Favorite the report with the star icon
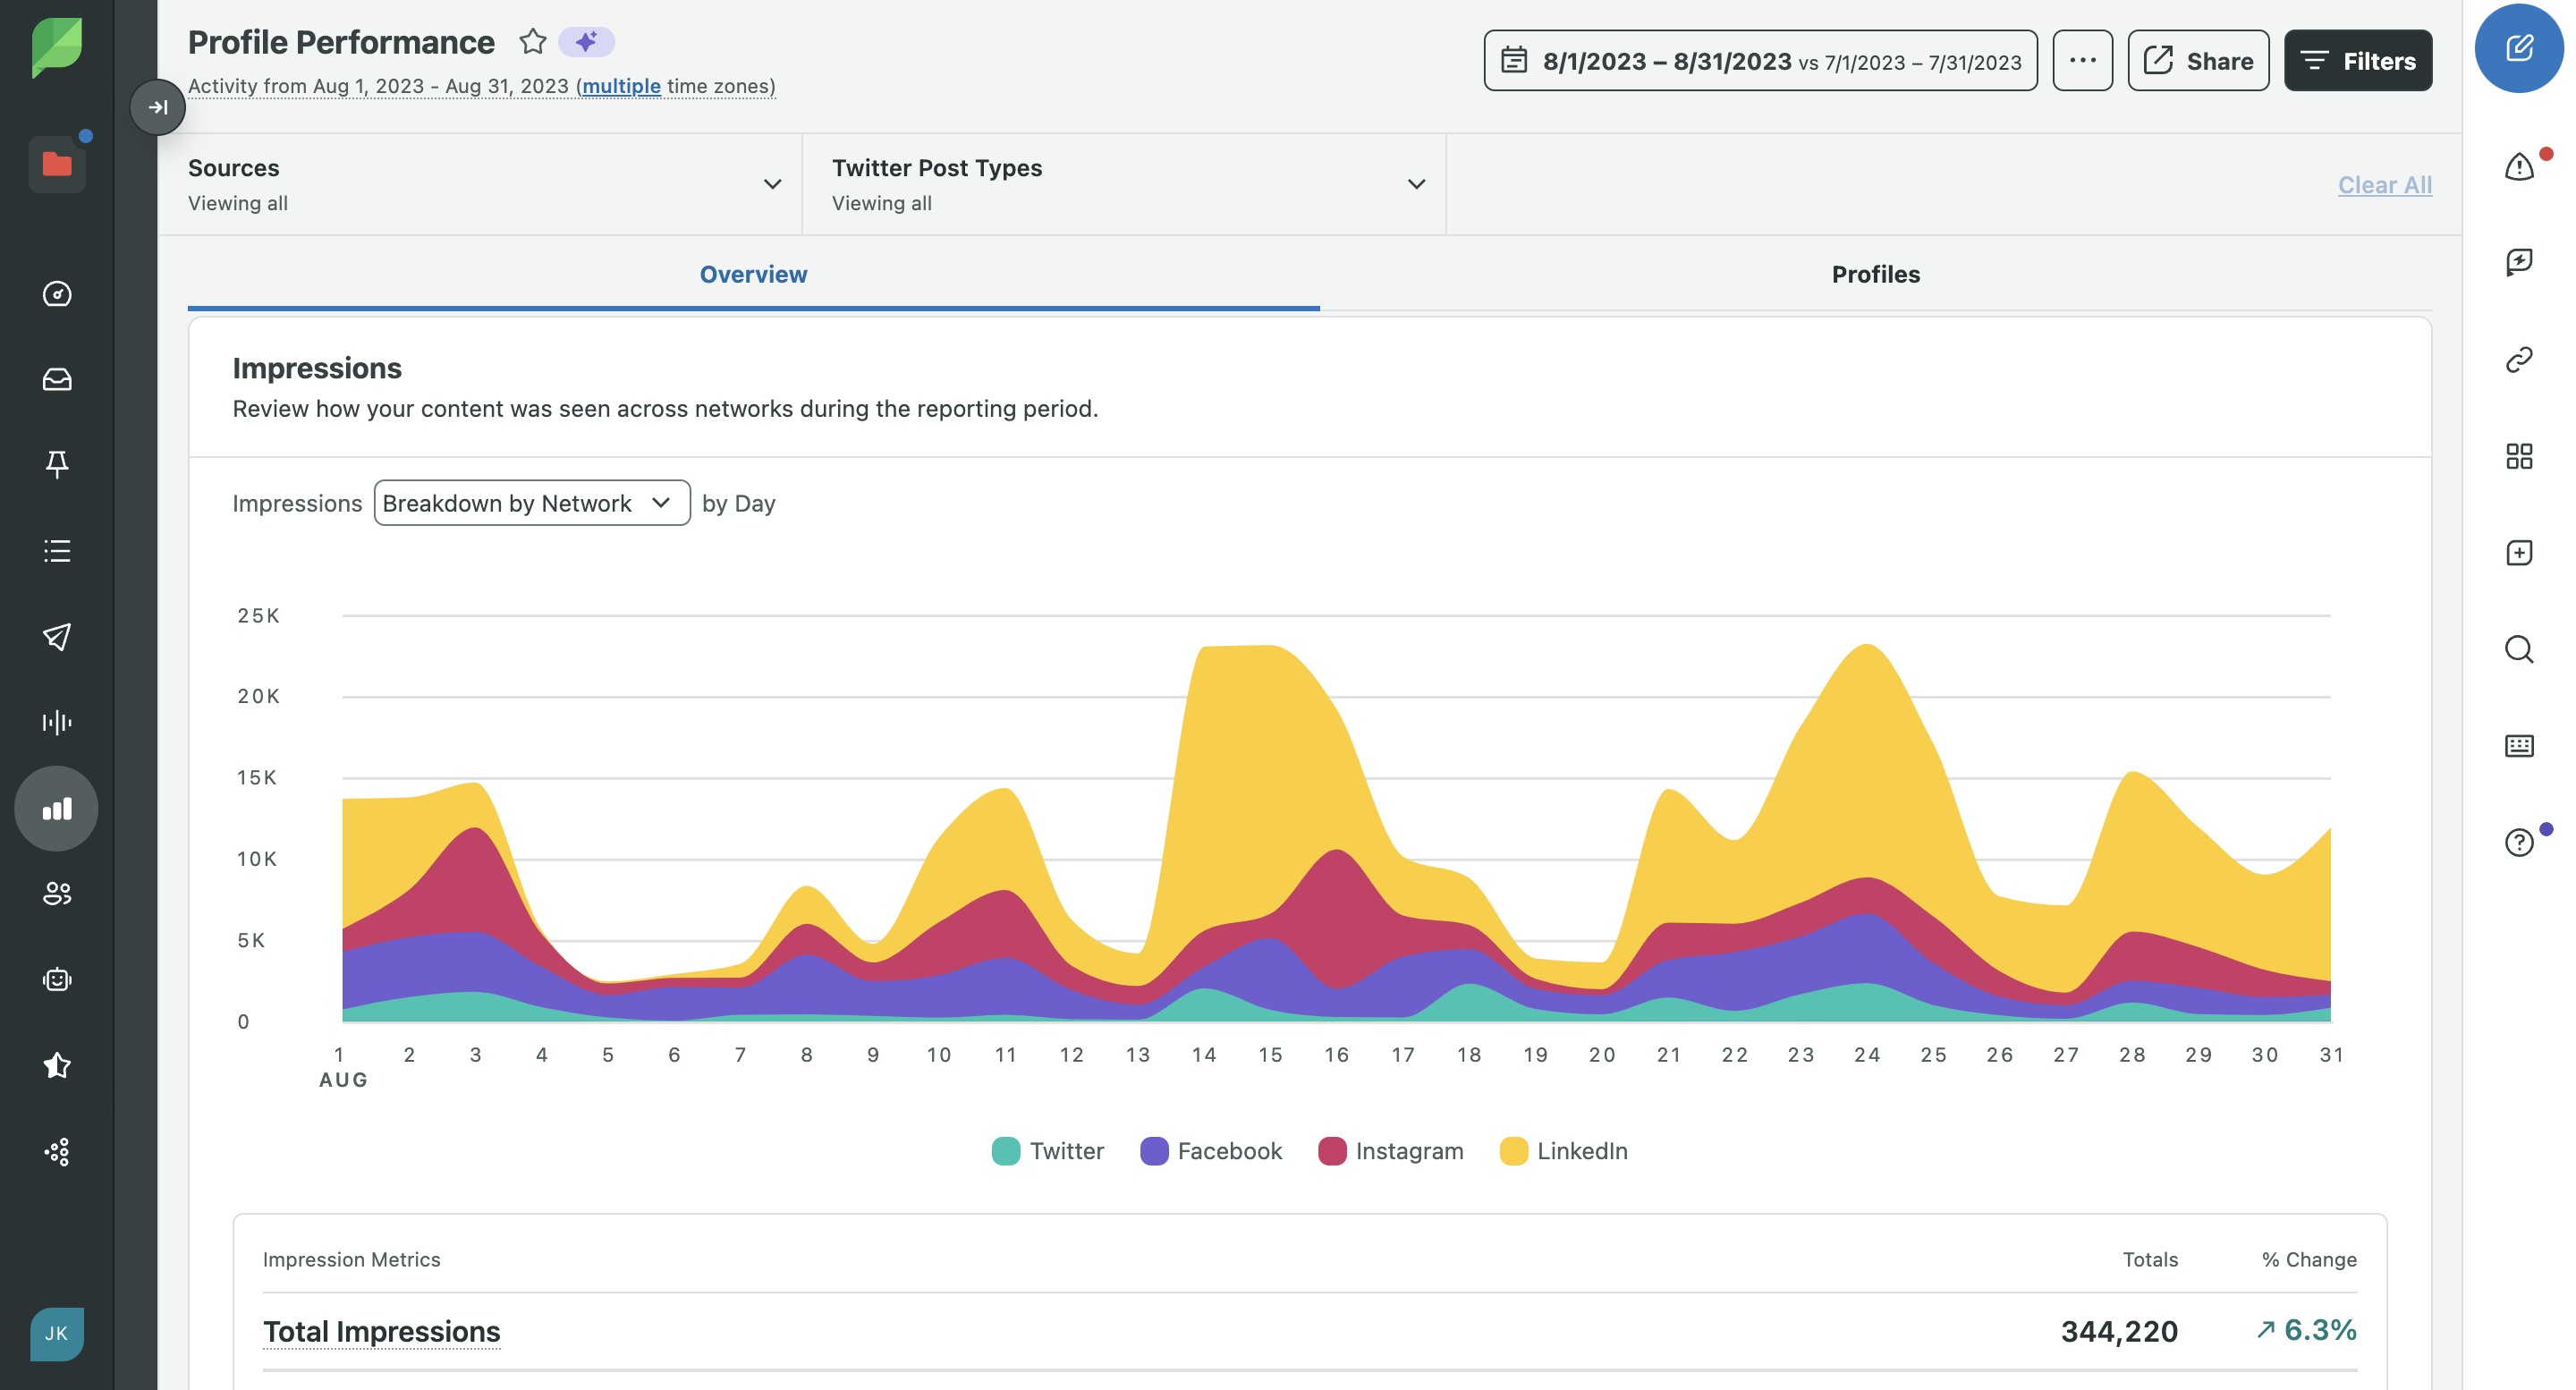2576x1390 pixels. tap(533, 42)
